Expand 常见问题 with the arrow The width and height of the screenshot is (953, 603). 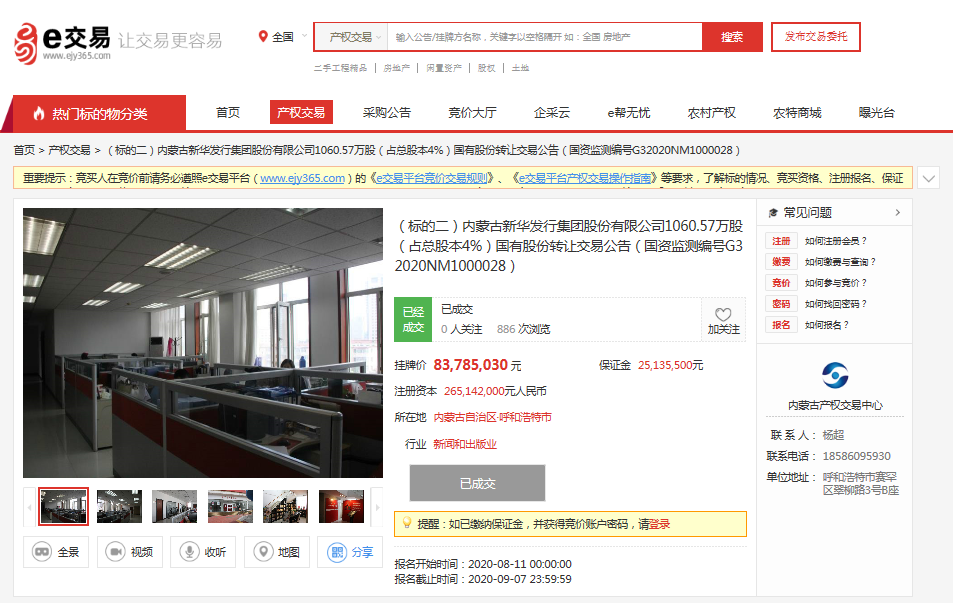tap(898, 212)
